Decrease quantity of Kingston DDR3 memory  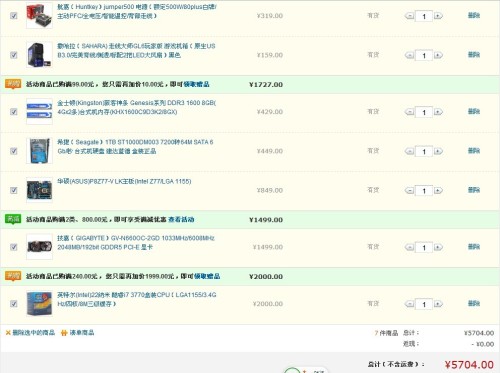[x=409, y=112]
